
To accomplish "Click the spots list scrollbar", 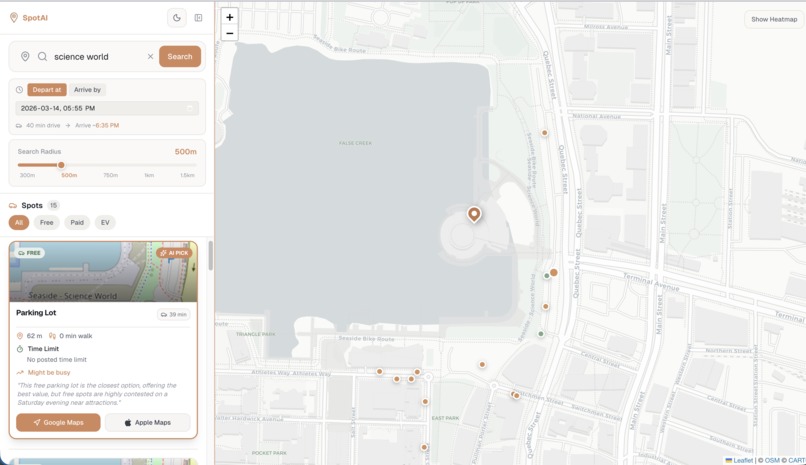I will [x=210, y=255].
